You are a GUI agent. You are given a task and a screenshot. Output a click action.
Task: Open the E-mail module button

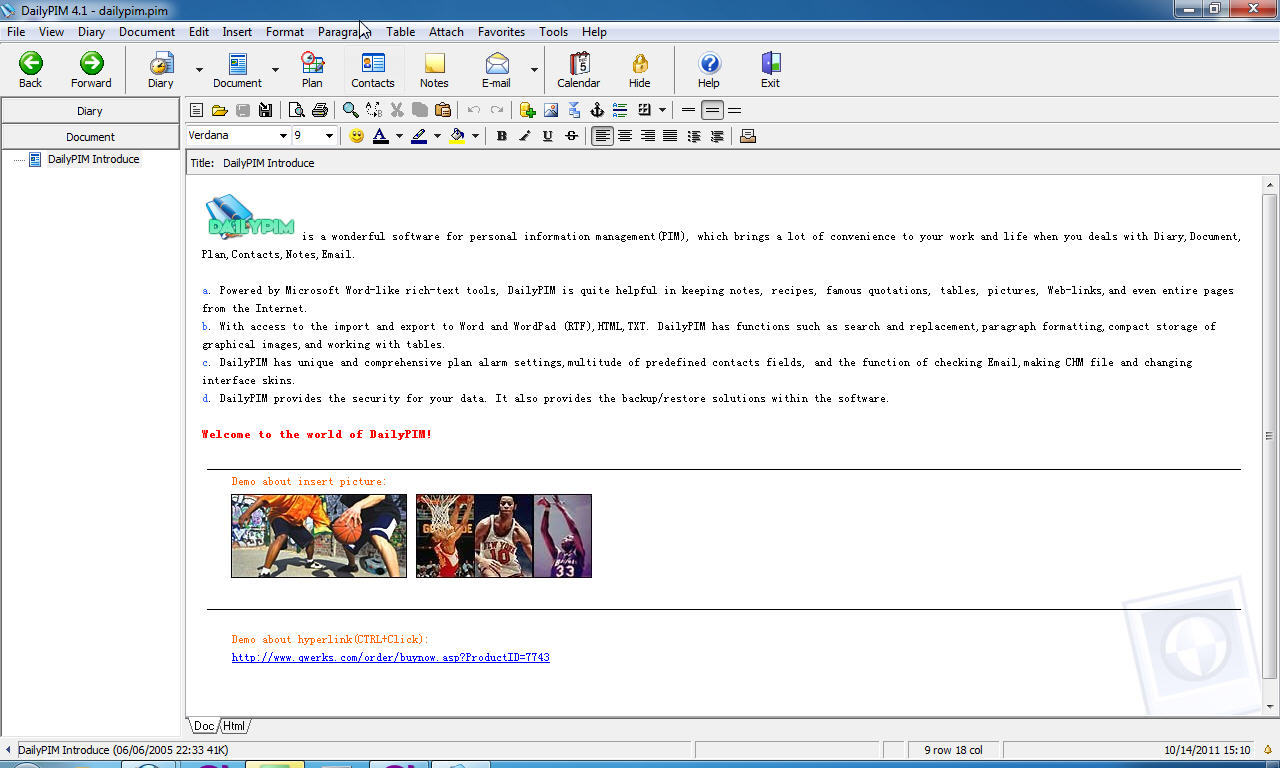(496, 70)
